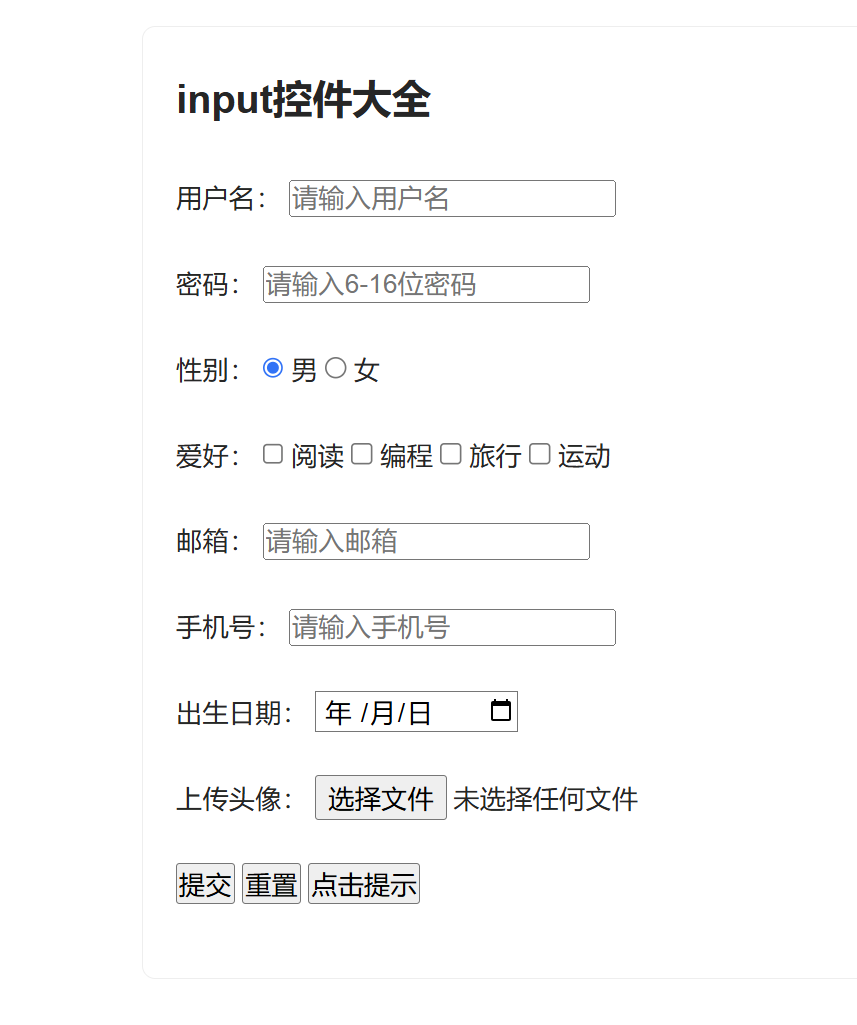Viewport: 857px width, 1025px height.
Task: Open the calendar picker icon in date field
Action: tap(501, 711)
